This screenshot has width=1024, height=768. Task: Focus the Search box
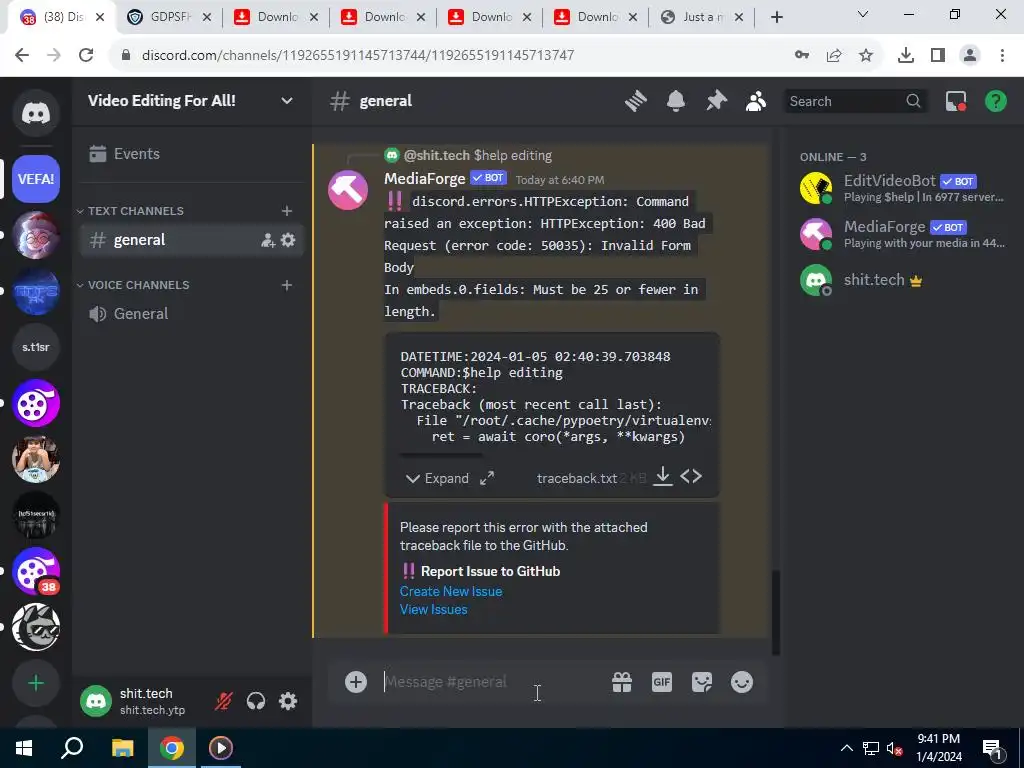[854, 101]
